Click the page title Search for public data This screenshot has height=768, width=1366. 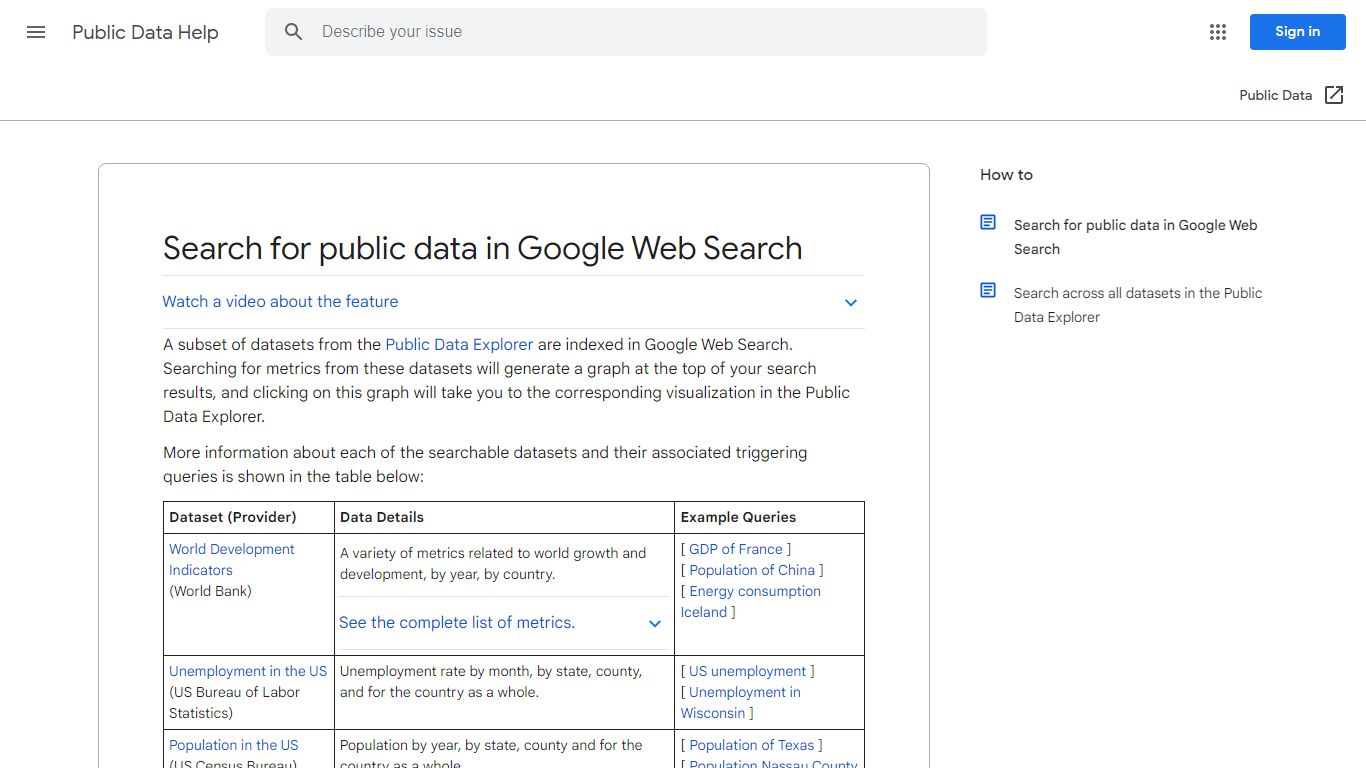[x=483, y=248]
